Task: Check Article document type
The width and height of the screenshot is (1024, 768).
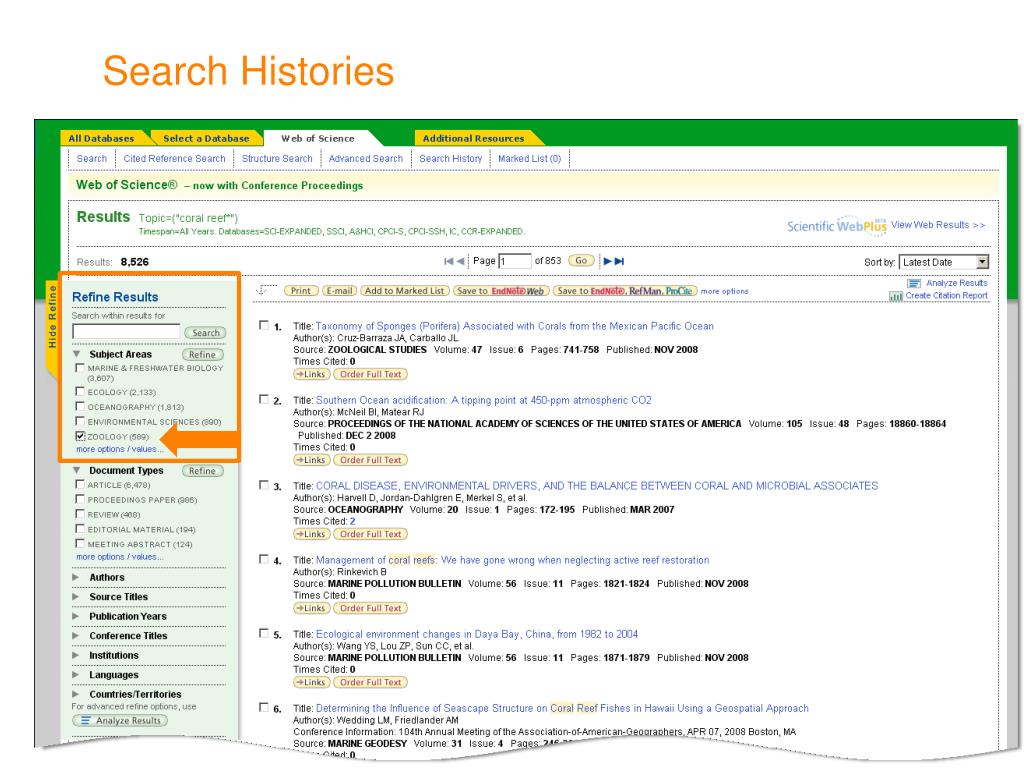Action: [80, 485]
